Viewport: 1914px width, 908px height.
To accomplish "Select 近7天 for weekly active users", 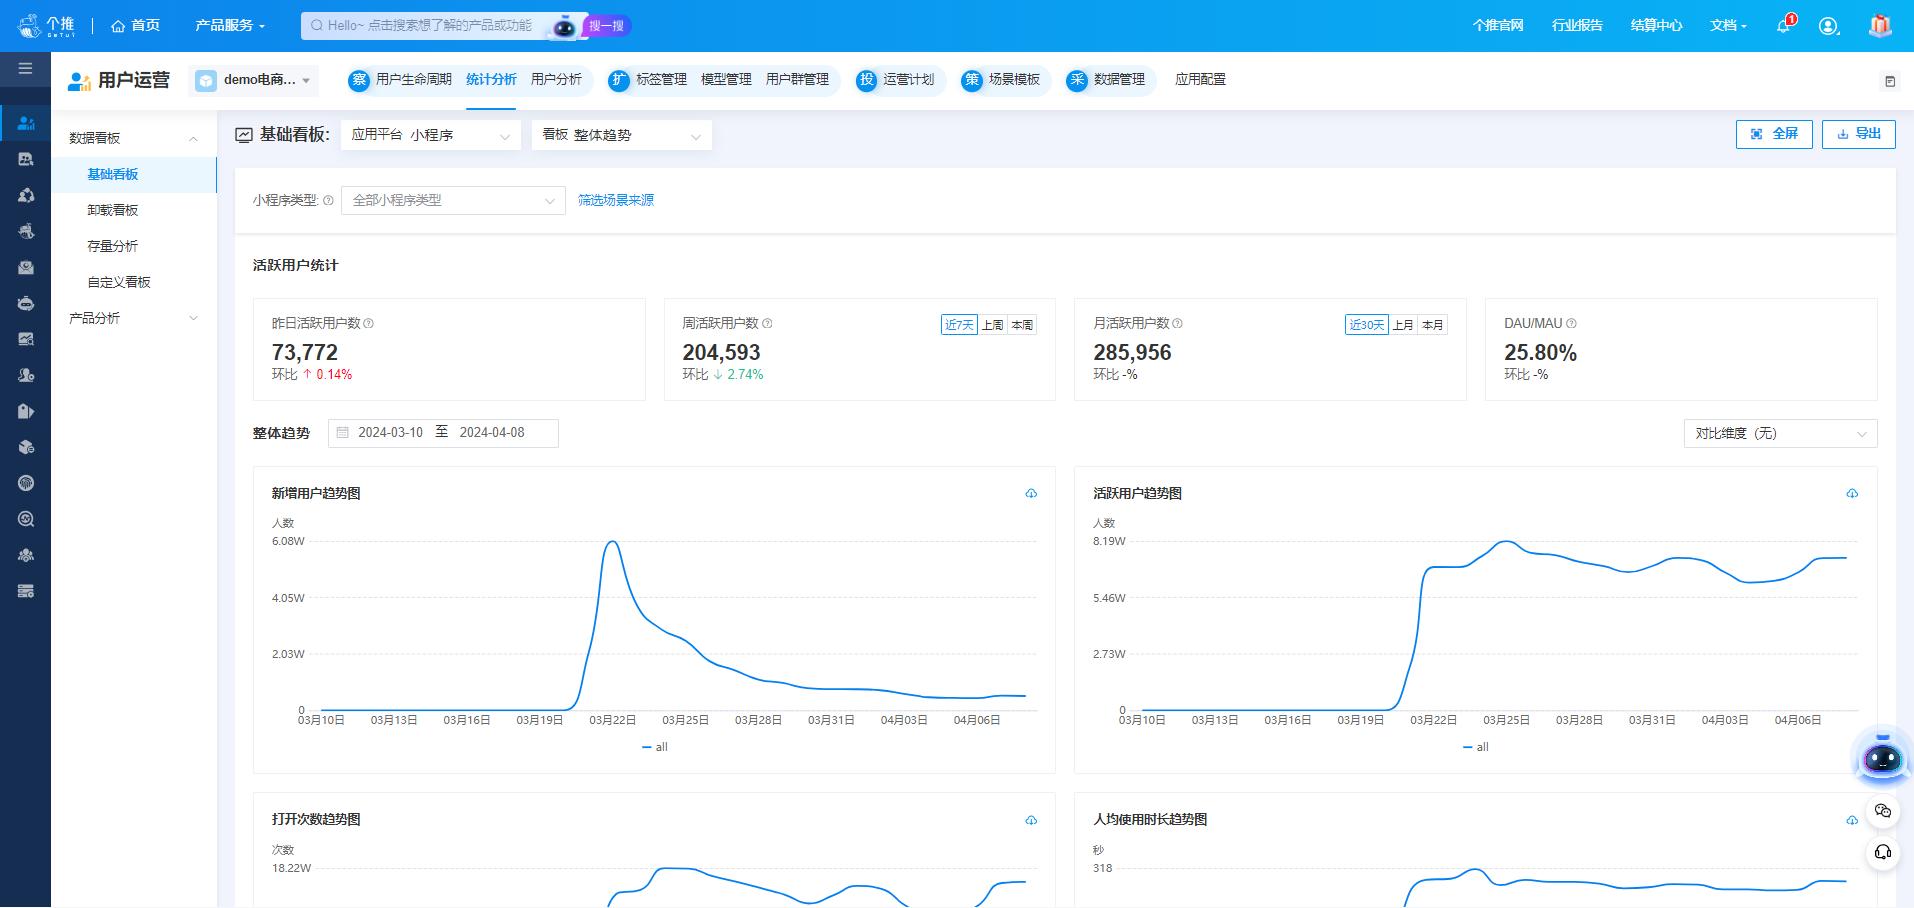I will coord(959,325).
